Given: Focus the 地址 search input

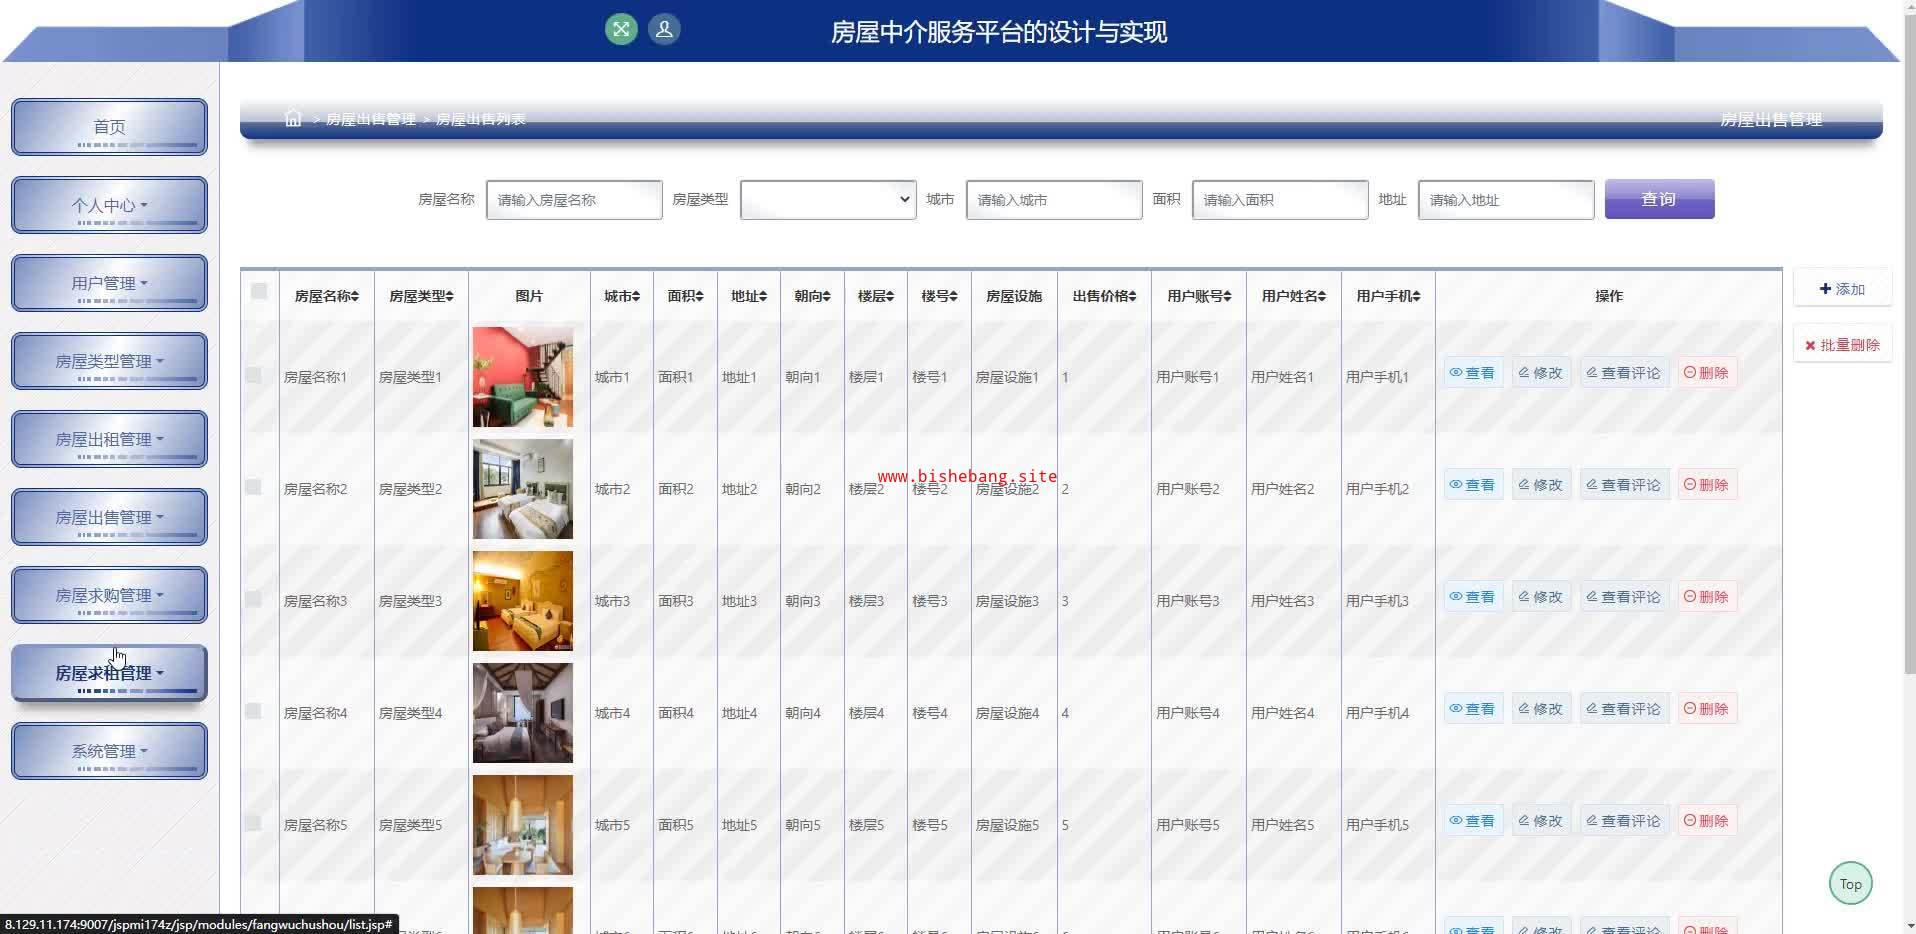Looking at the screenshot, I should point(1506,199).
